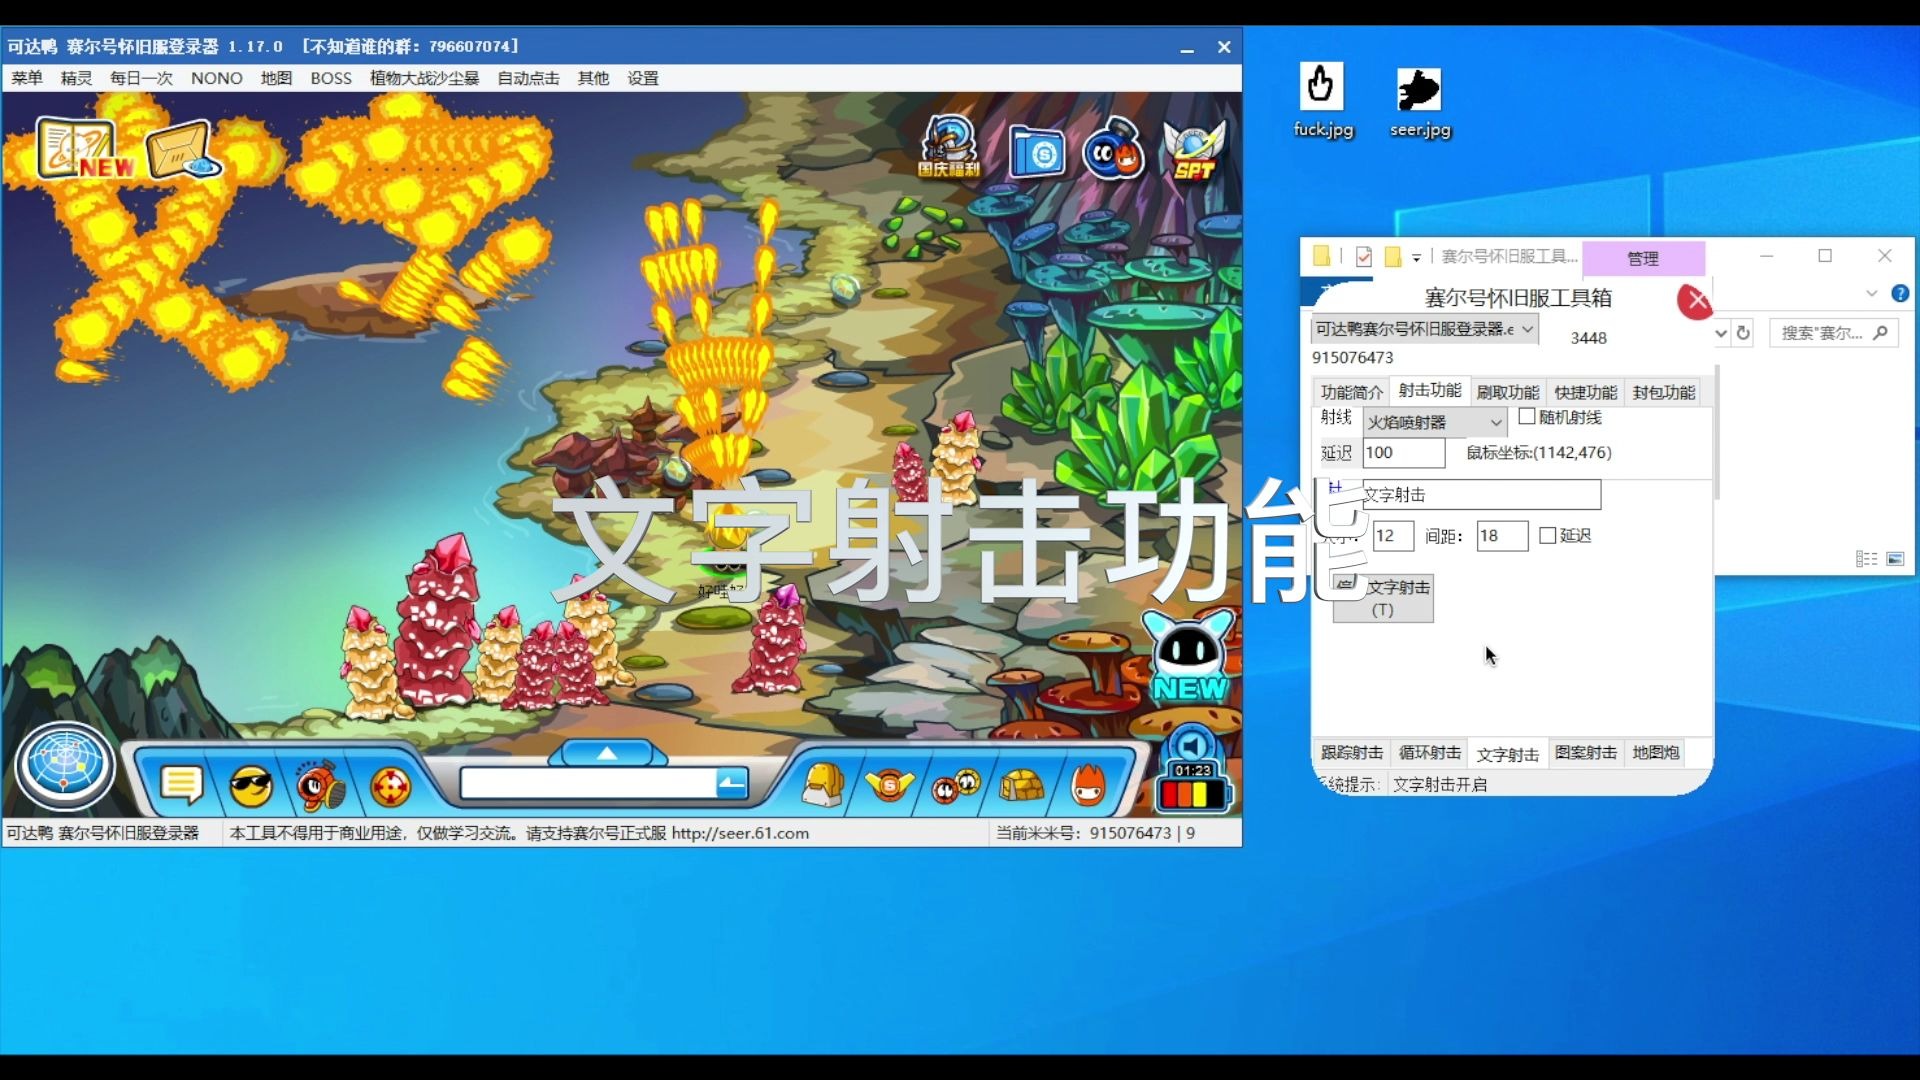
Task: Expand the Explorer ribbon chevron
Action: point(1871,294)
